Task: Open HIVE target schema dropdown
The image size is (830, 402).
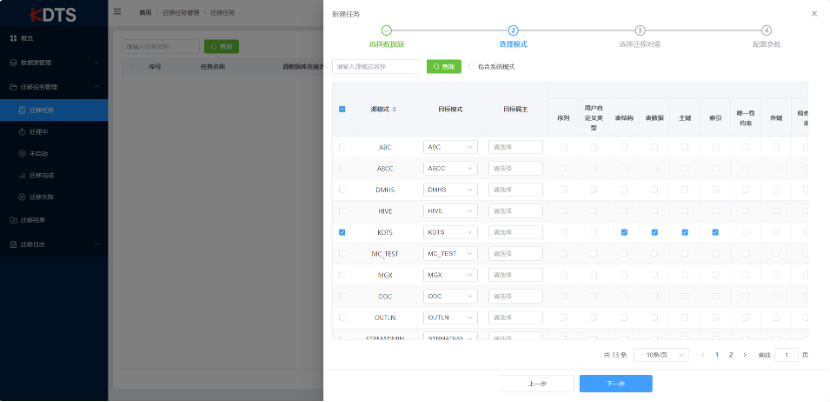Action: [450, 211]
